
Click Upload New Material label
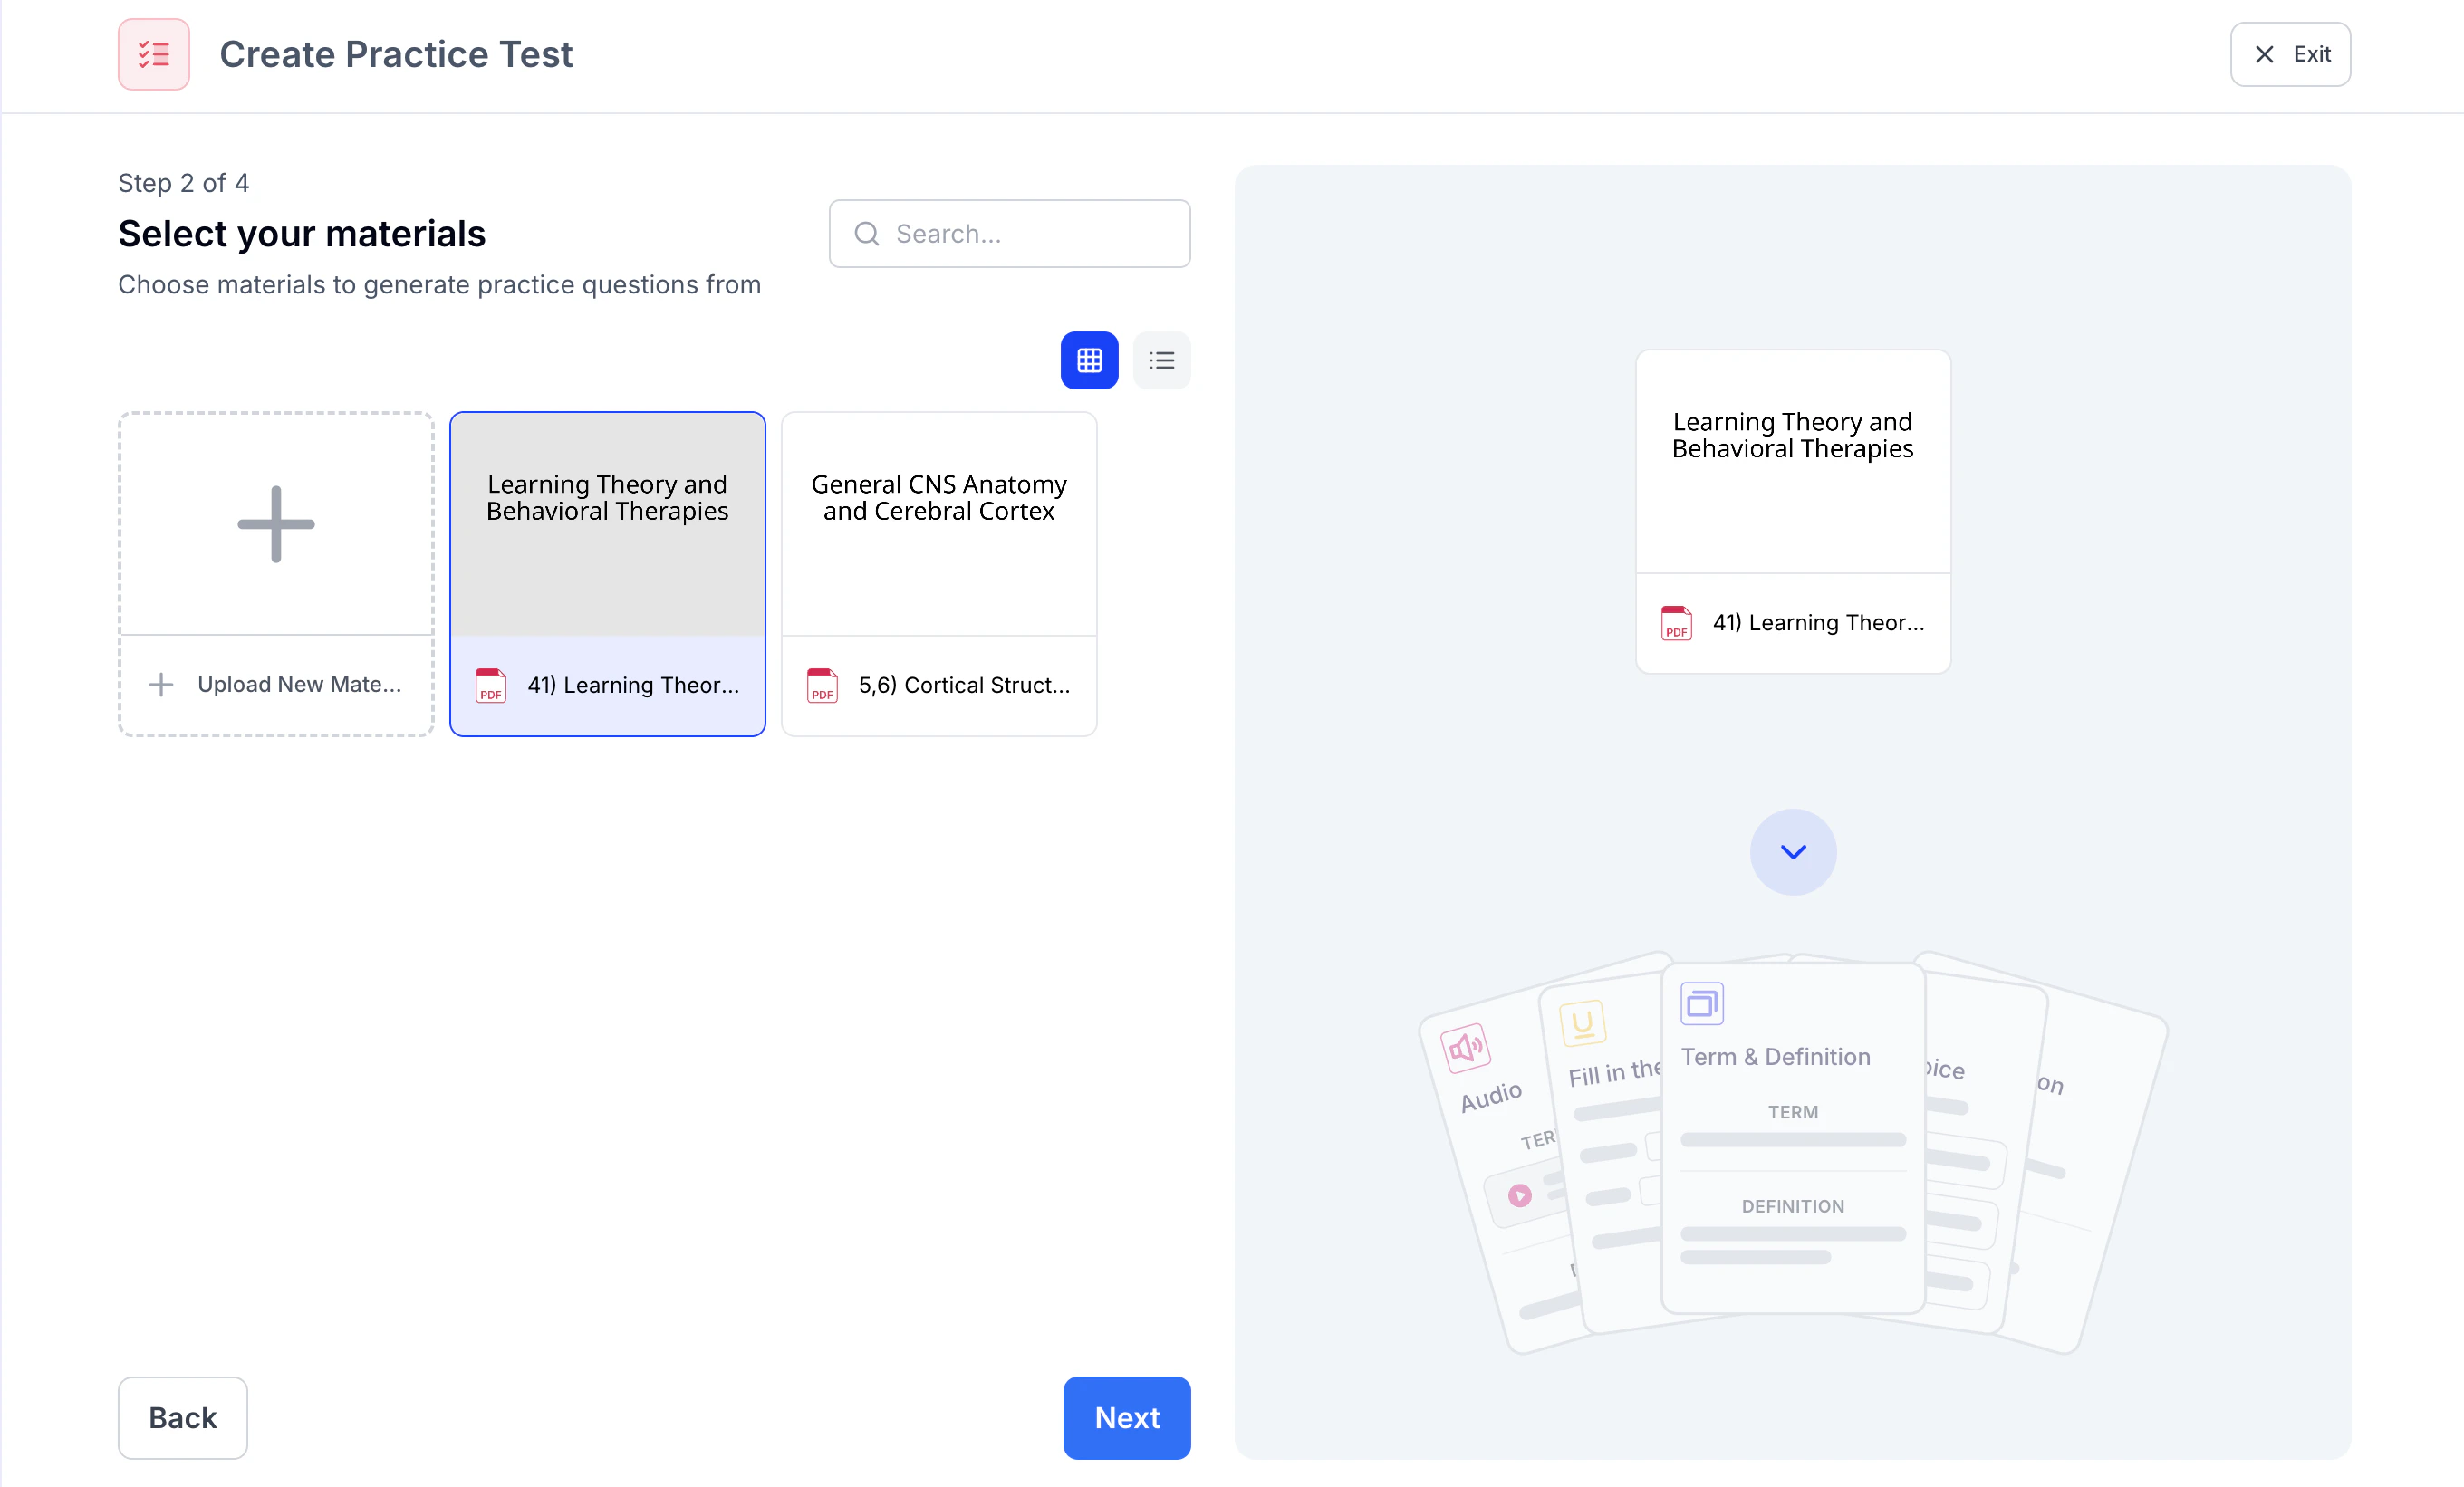point(298,685)
